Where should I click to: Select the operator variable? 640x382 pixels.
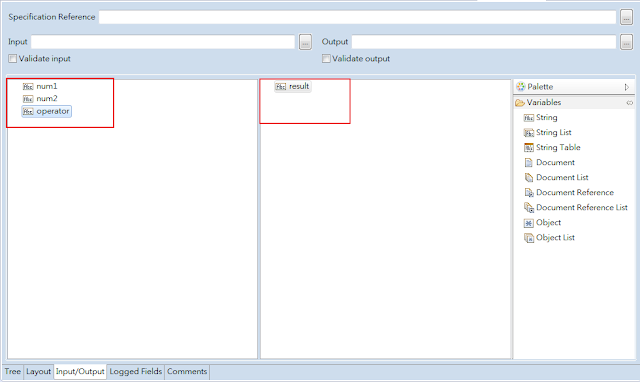47,111
